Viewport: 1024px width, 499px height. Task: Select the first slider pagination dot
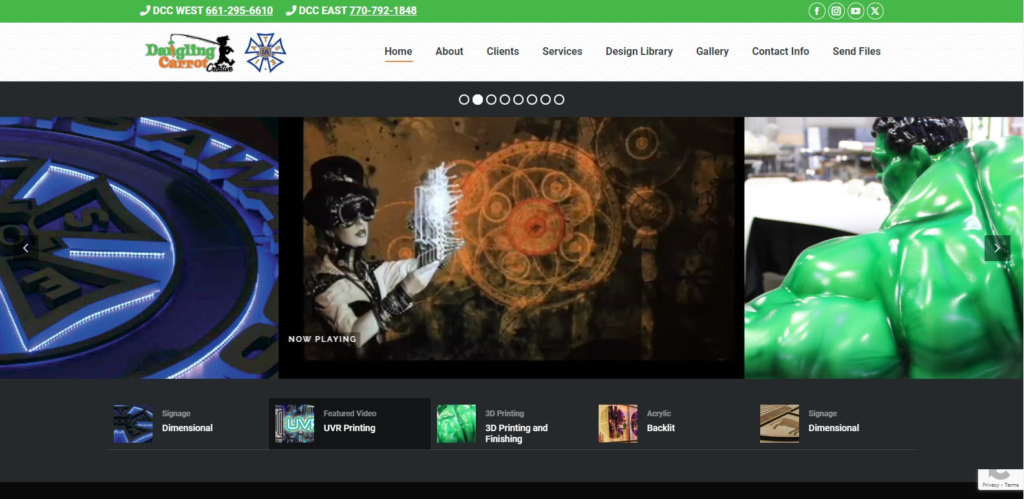click(464, 99)
